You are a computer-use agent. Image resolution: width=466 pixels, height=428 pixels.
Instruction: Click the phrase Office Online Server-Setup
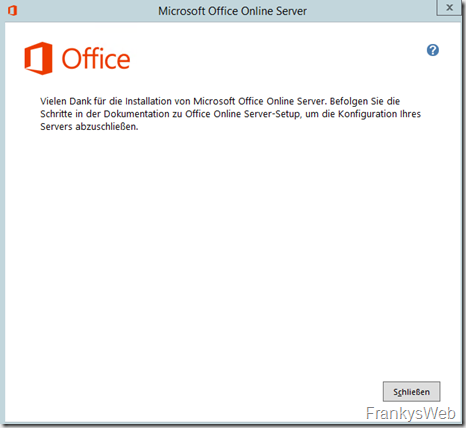[242, 114]
